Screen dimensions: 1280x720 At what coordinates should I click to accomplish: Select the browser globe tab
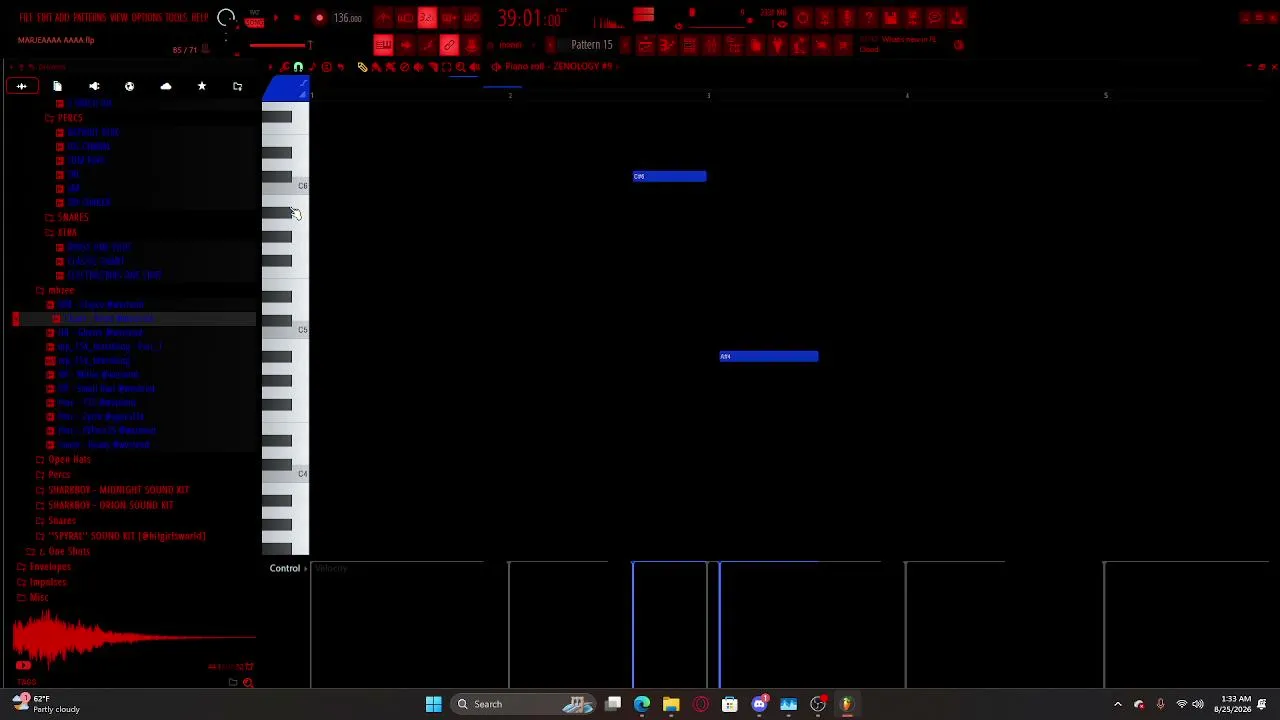point(129,86)
